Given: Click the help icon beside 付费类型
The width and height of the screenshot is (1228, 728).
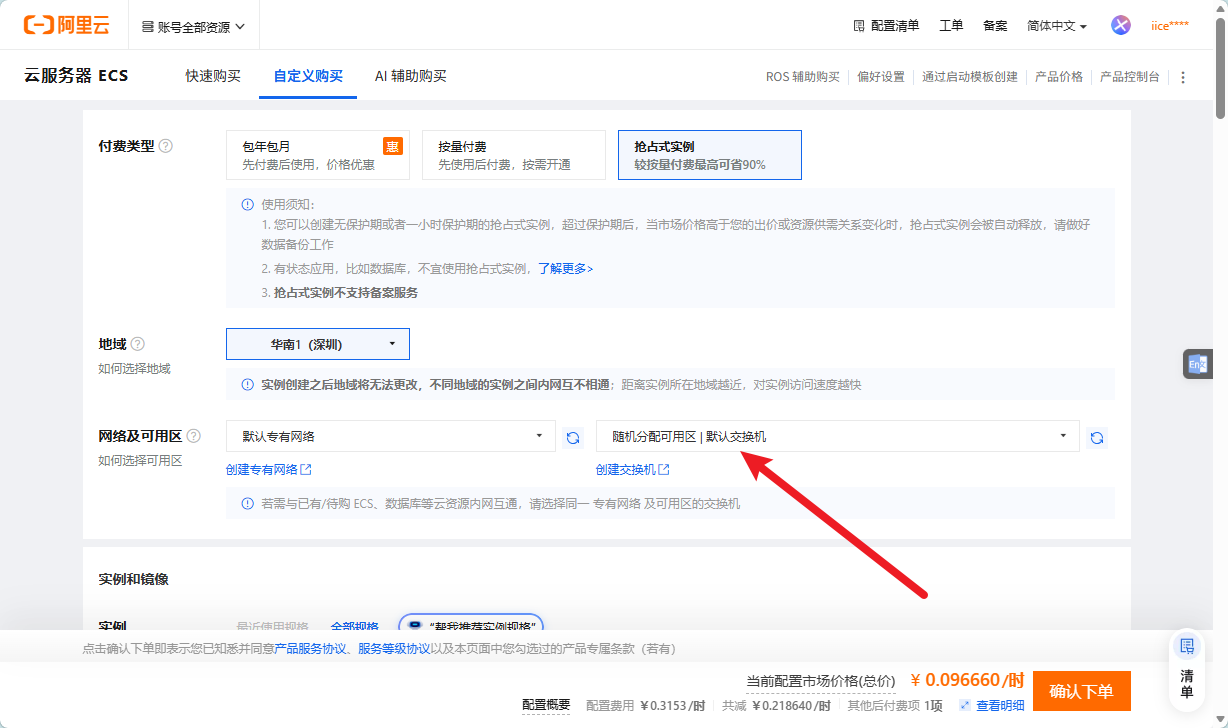Looking at the screenshot, I should click(166, 146).
